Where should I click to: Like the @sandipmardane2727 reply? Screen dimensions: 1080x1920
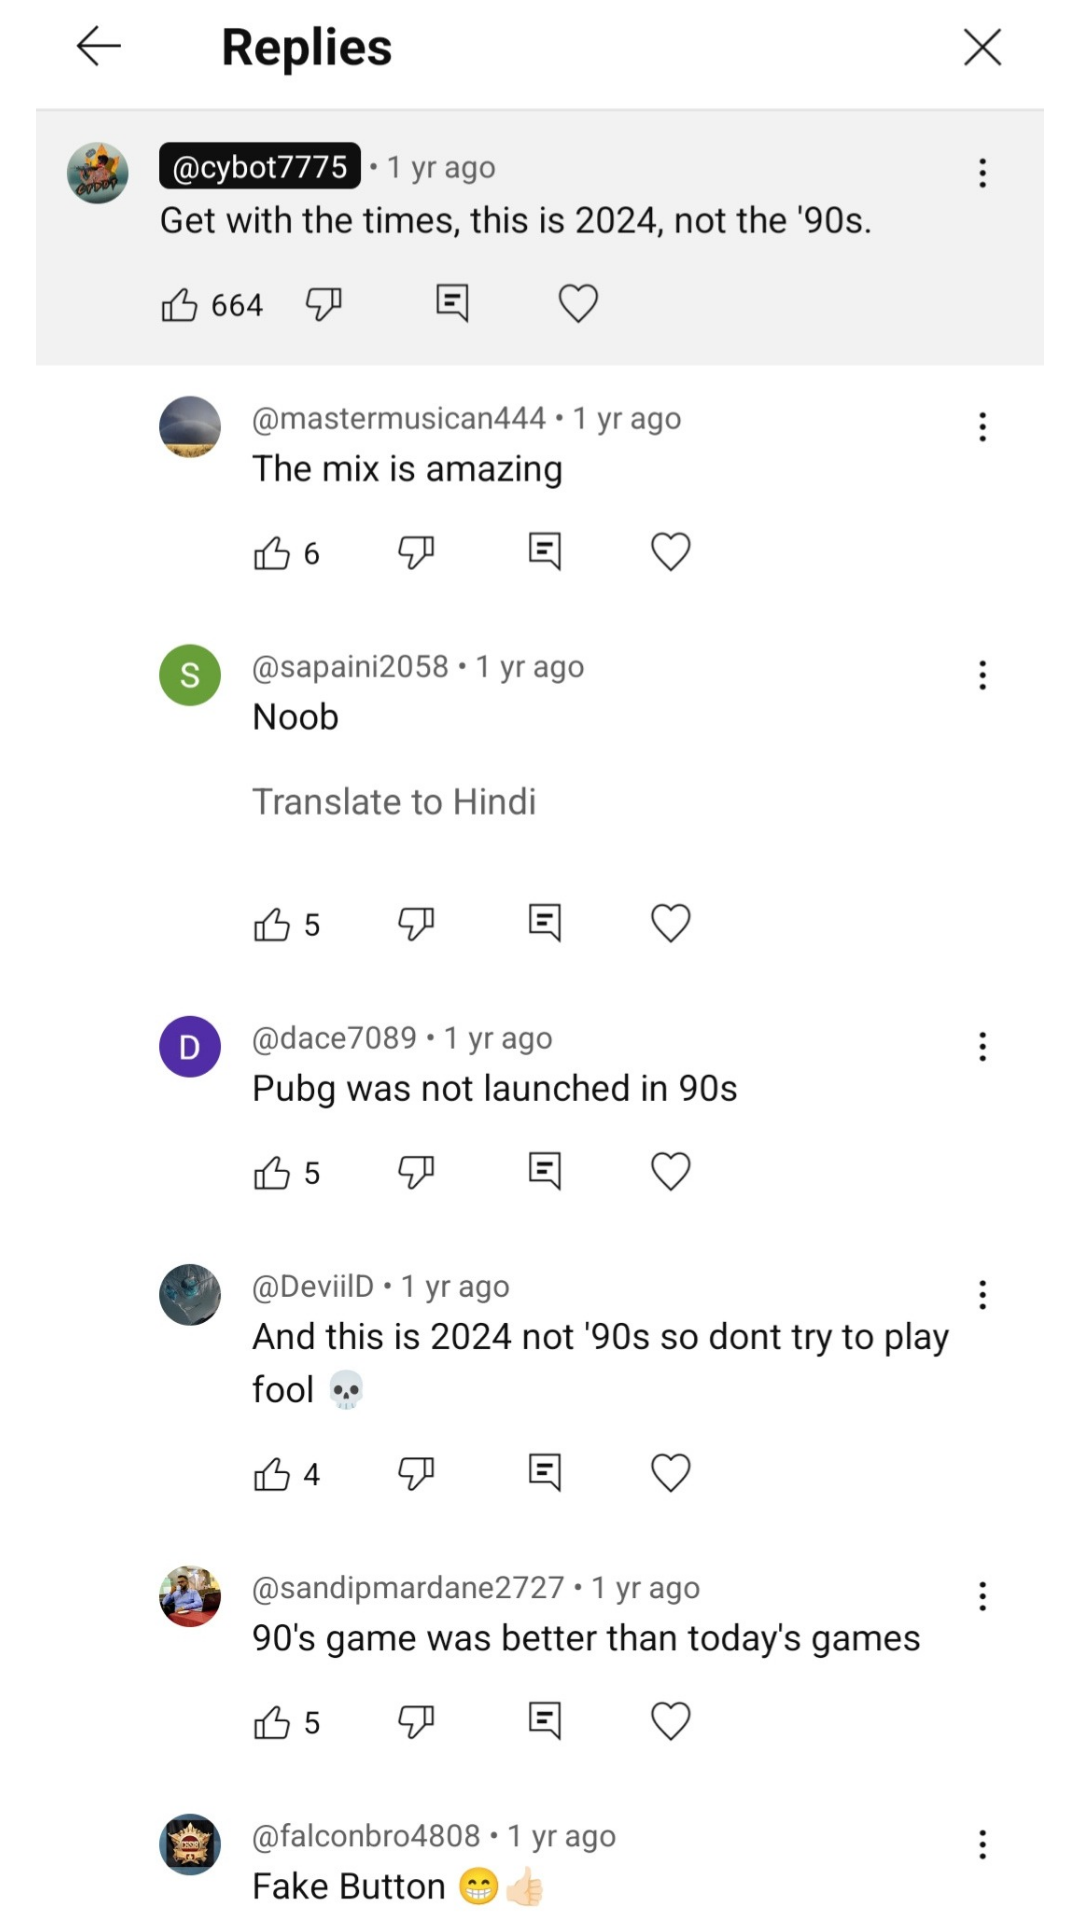[272, 1722]
